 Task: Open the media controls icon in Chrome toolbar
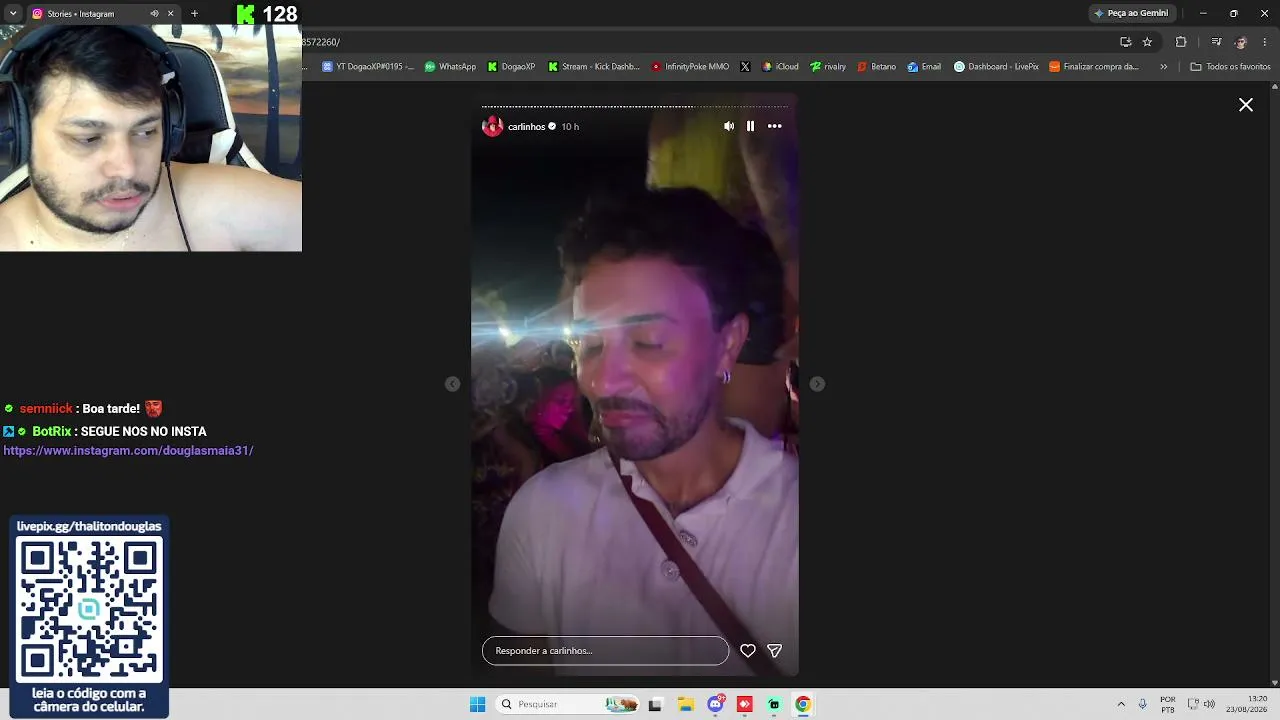(1216, 42)
